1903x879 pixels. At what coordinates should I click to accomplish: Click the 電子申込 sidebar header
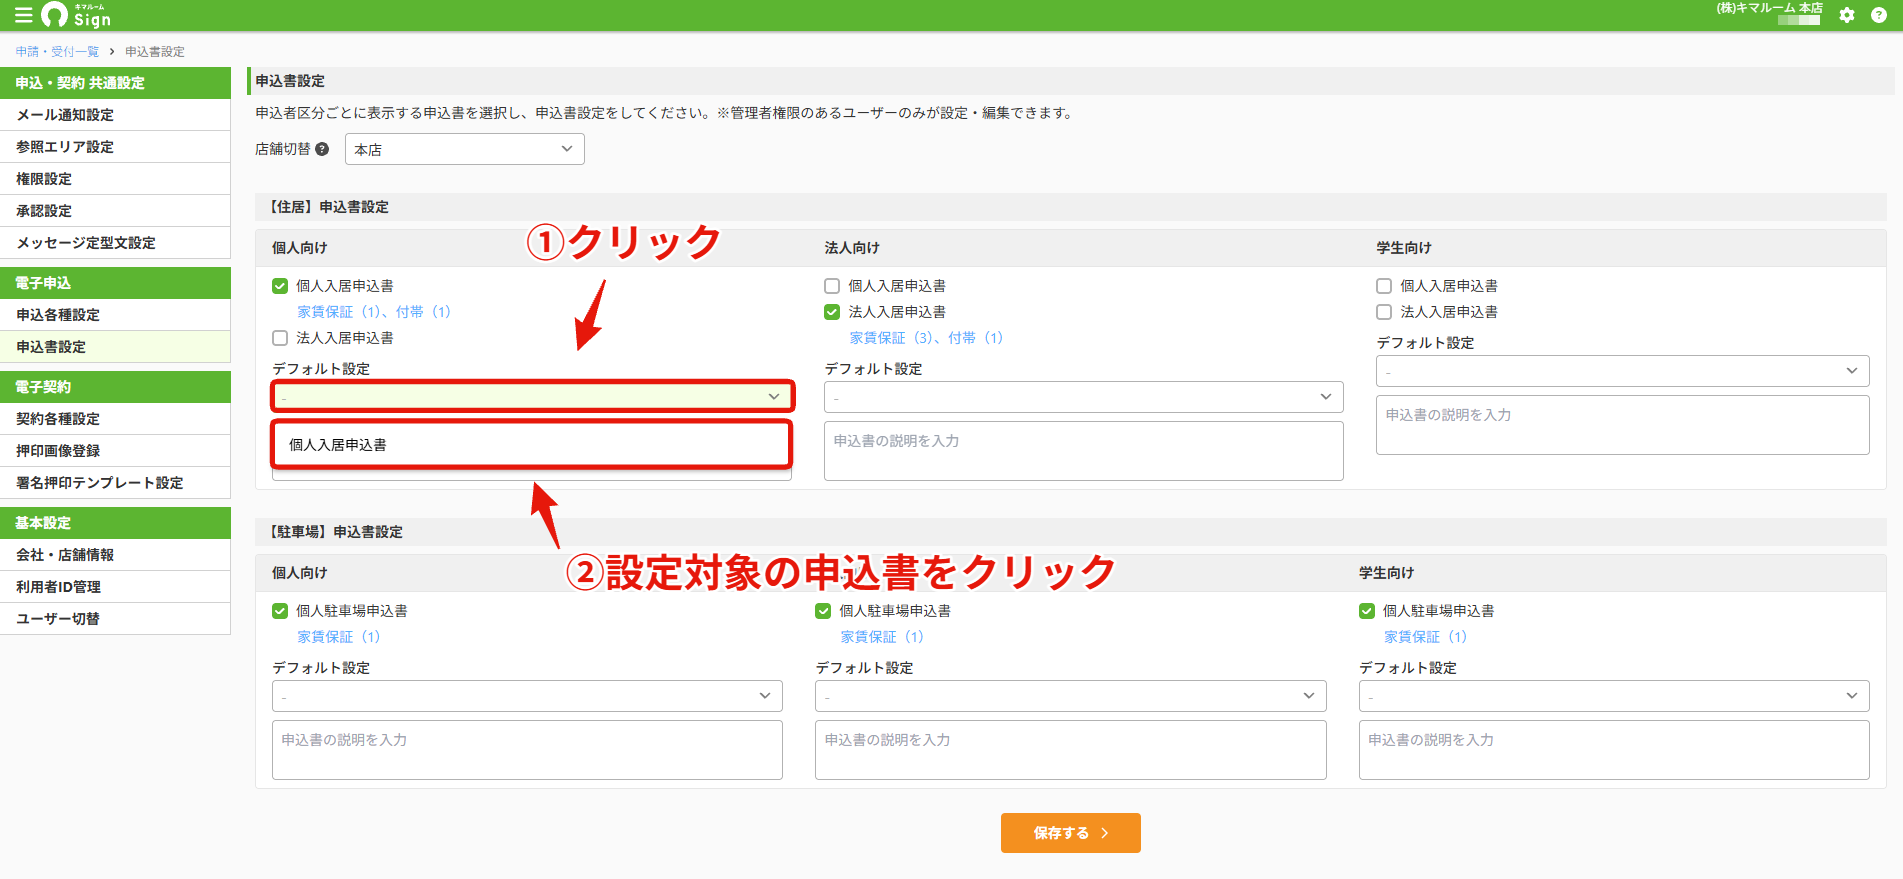coord(115,283)
